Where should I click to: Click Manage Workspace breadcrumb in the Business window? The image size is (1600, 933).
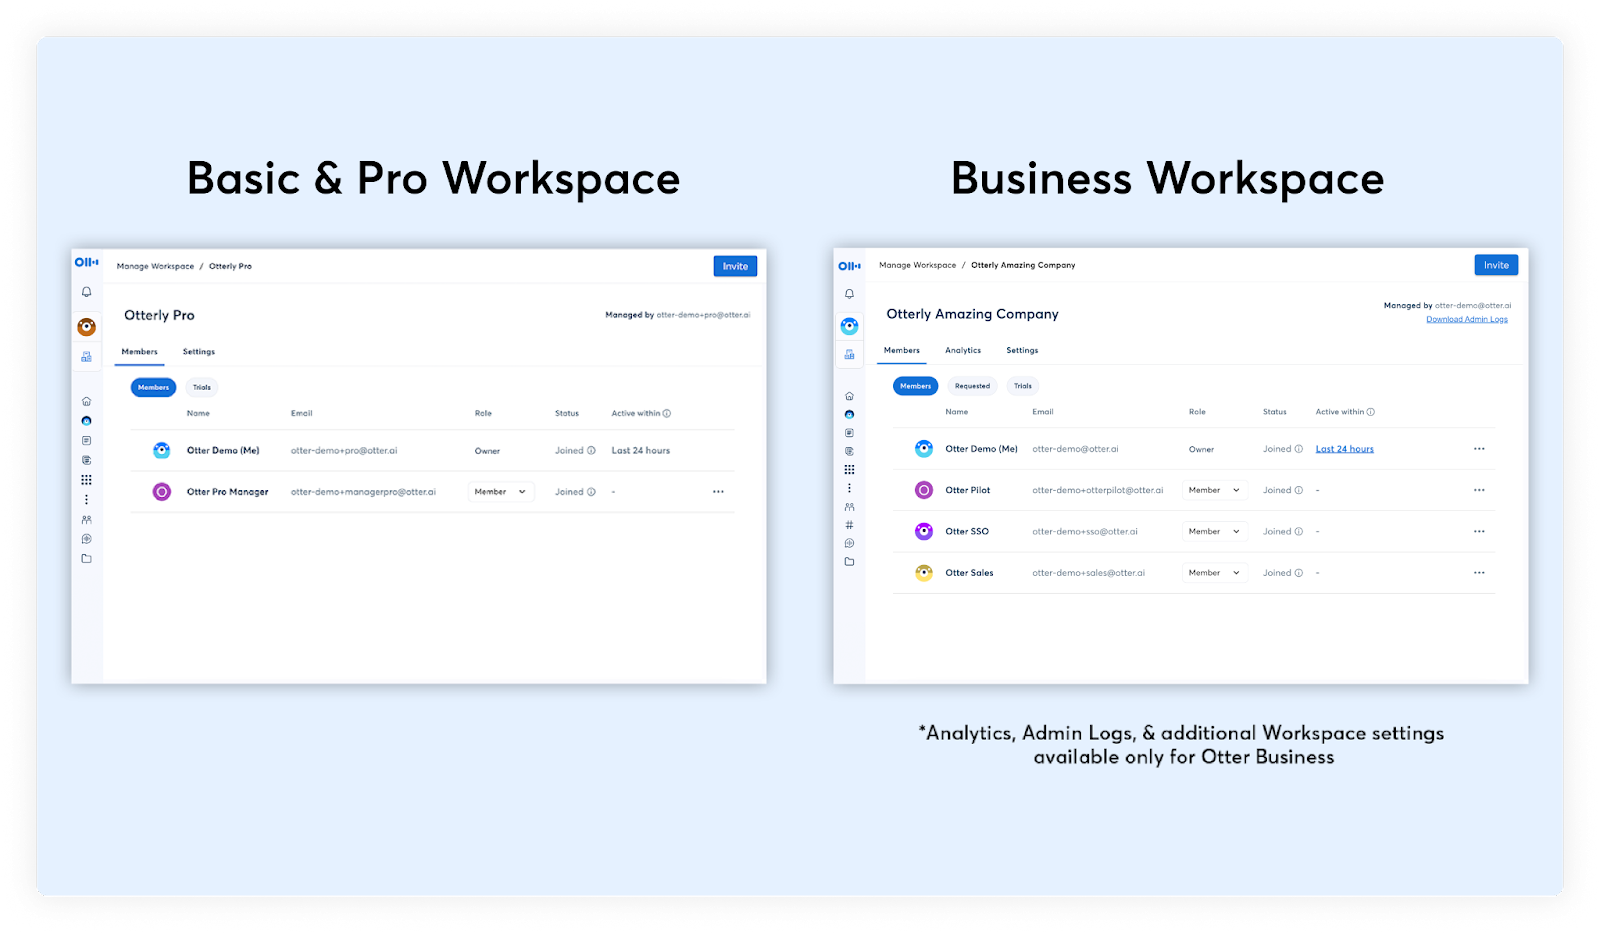coord(917,265)
